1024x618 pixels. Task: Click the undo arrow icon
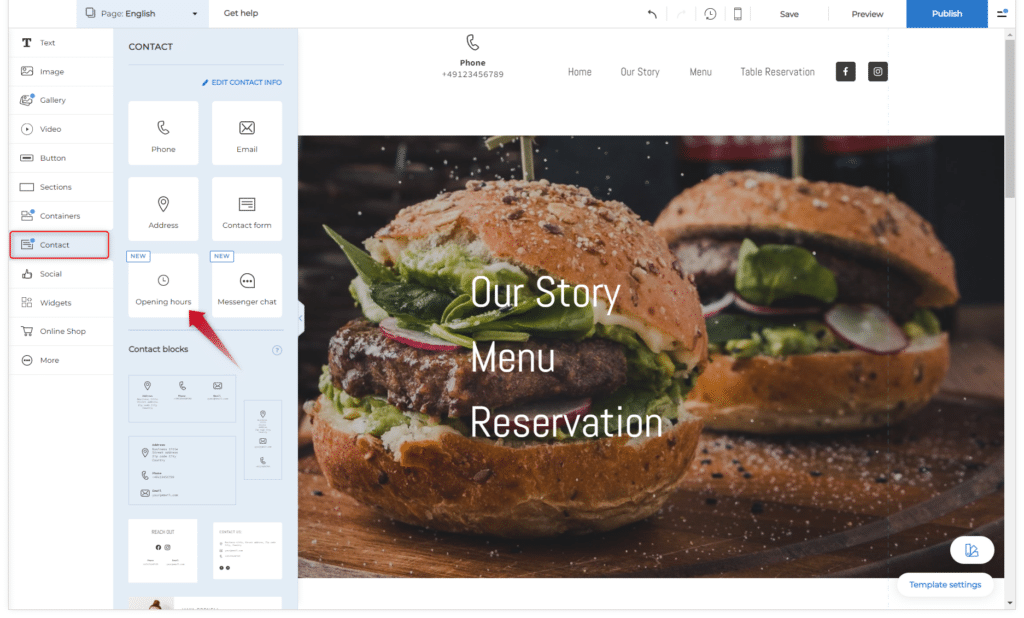(652, 14)
